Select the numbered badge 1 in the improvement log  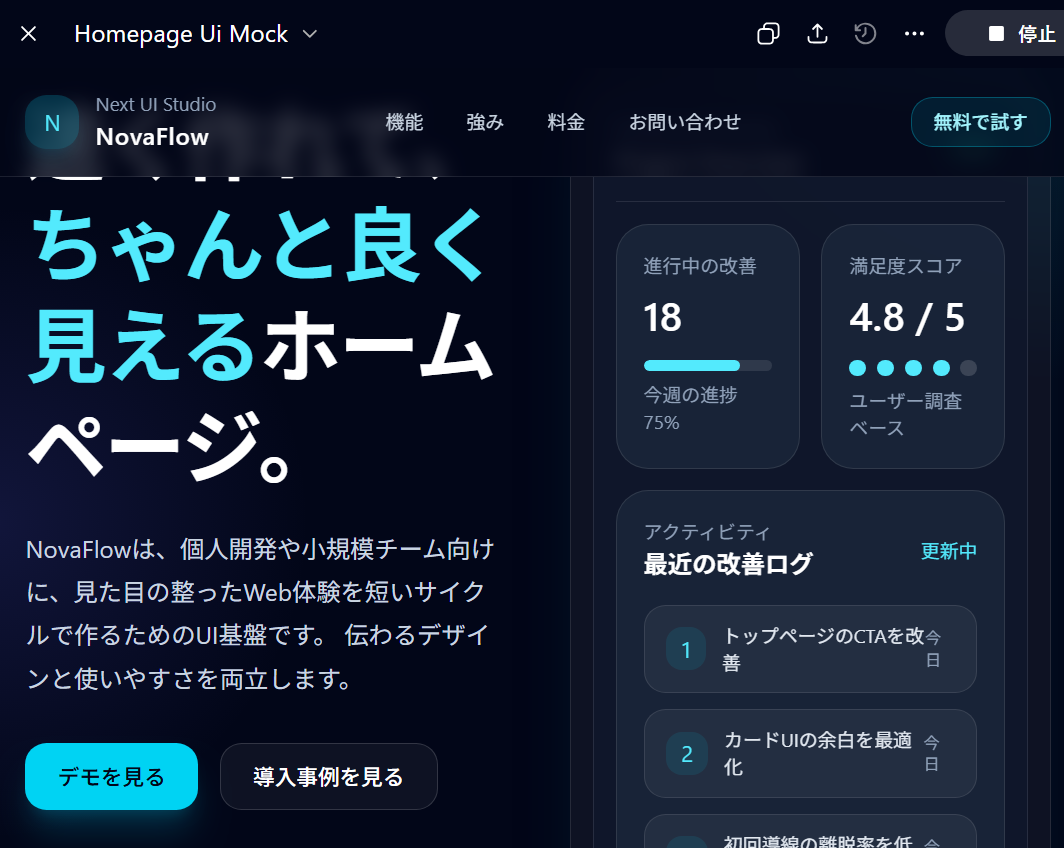(686, 649)
